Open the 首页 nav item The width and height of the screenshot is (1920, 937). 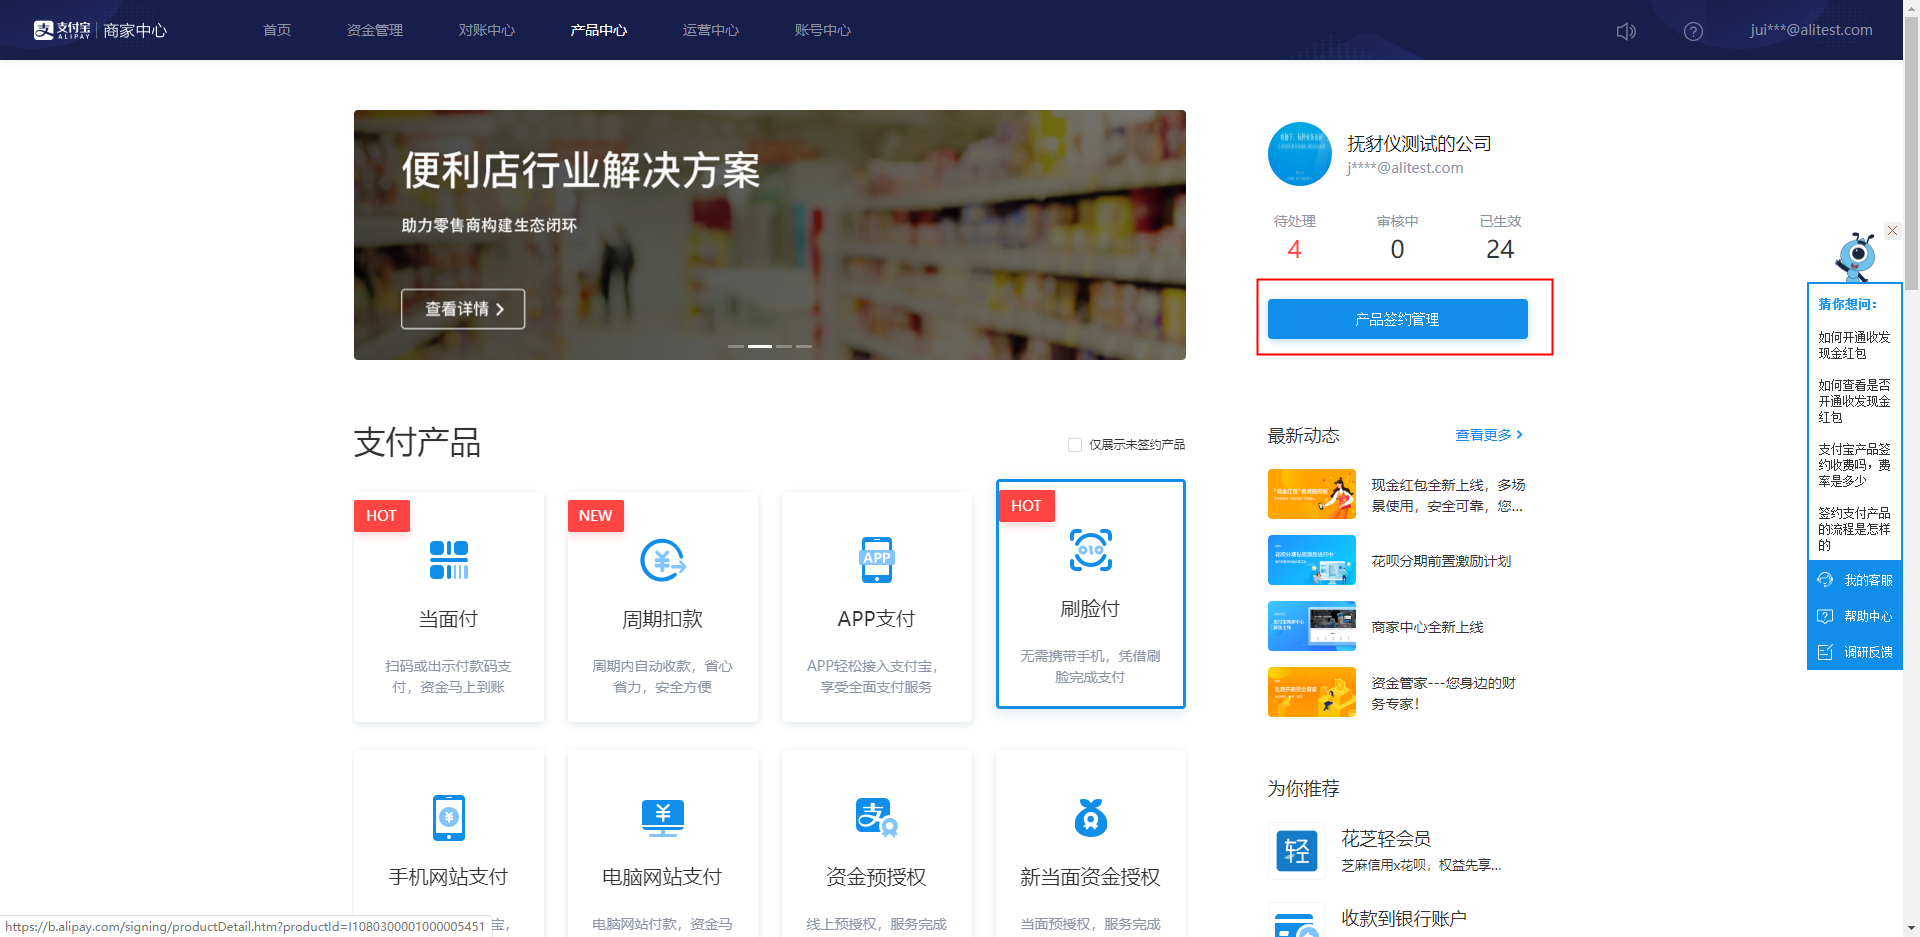coord(277,30)
